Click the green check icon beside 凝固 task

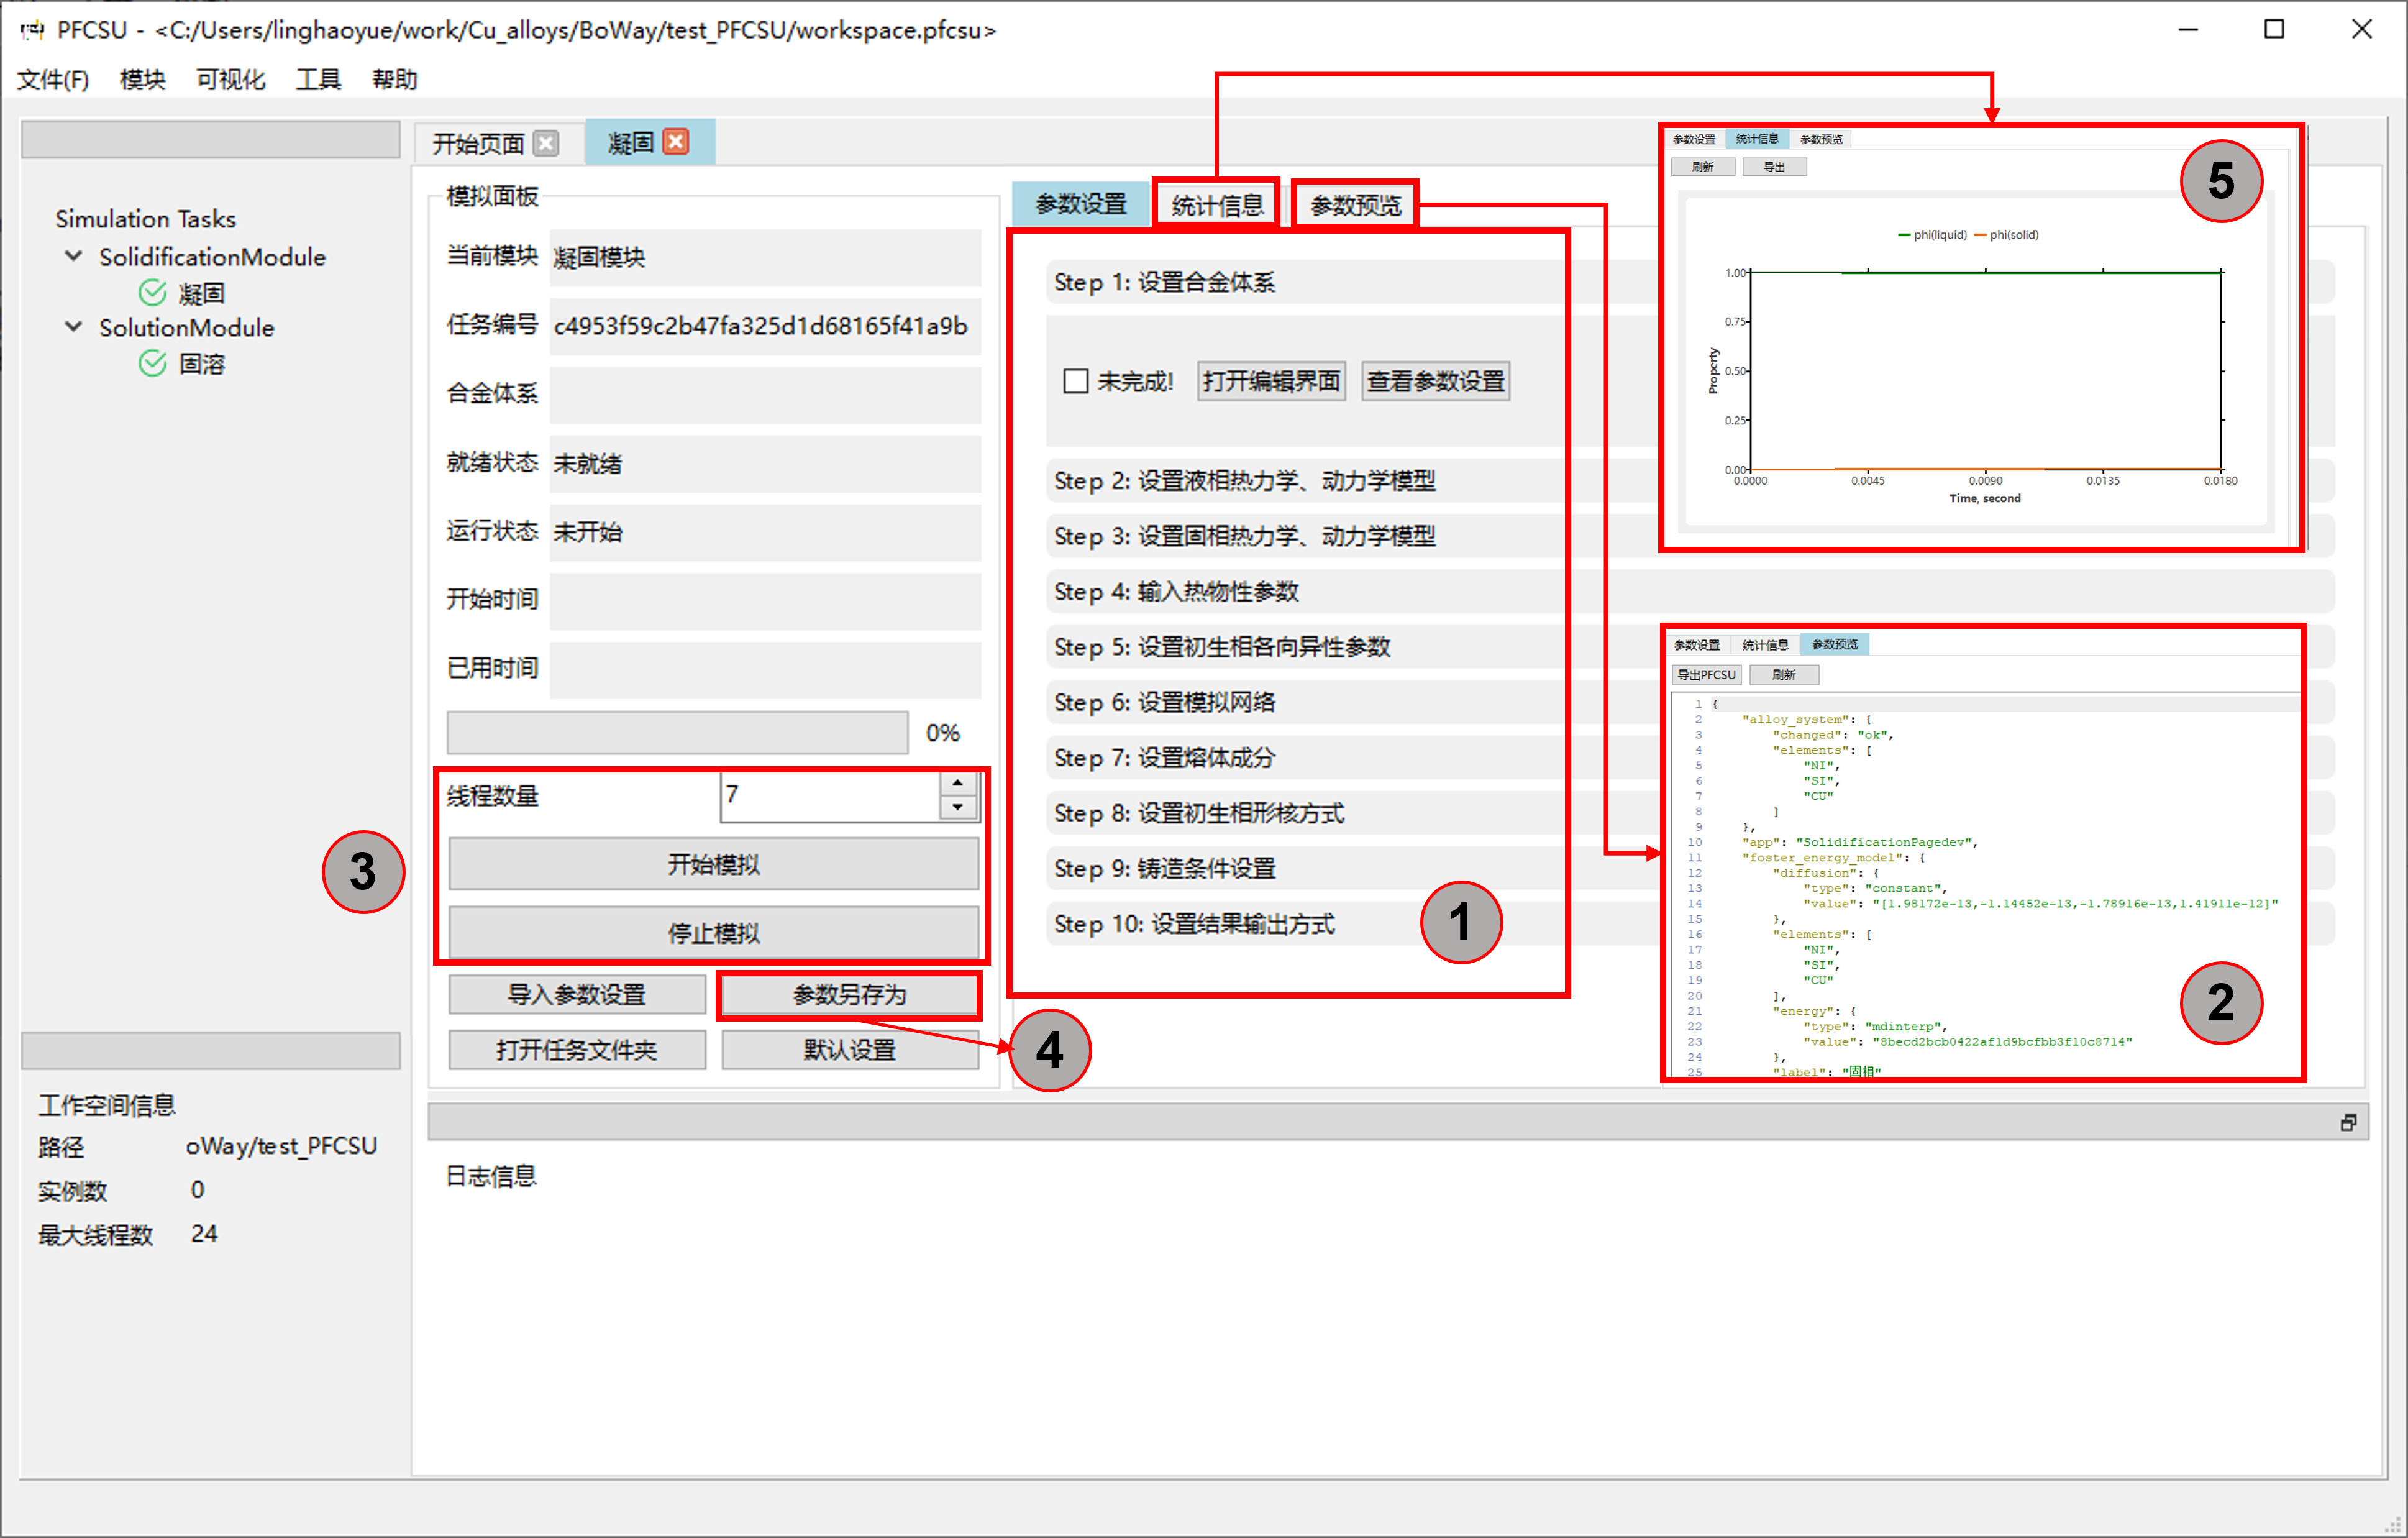click(152, 292)
